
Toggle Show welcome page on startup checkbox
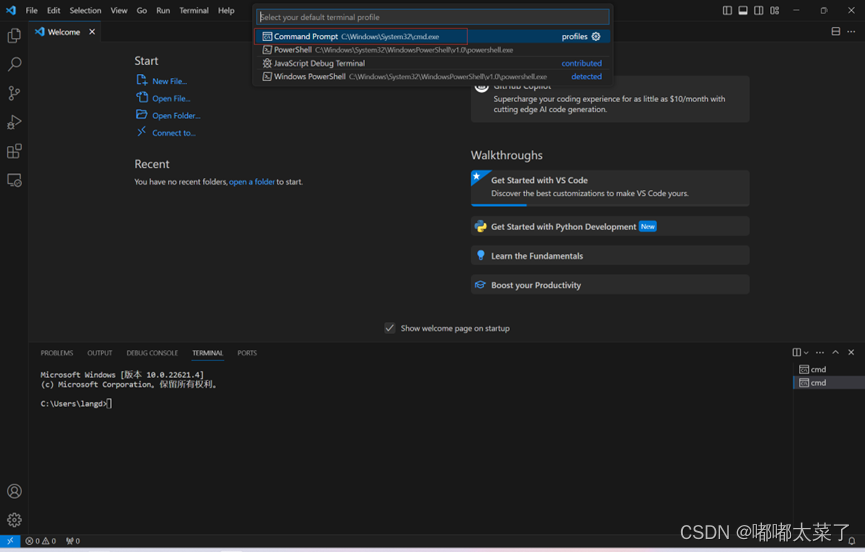(389, 328)
